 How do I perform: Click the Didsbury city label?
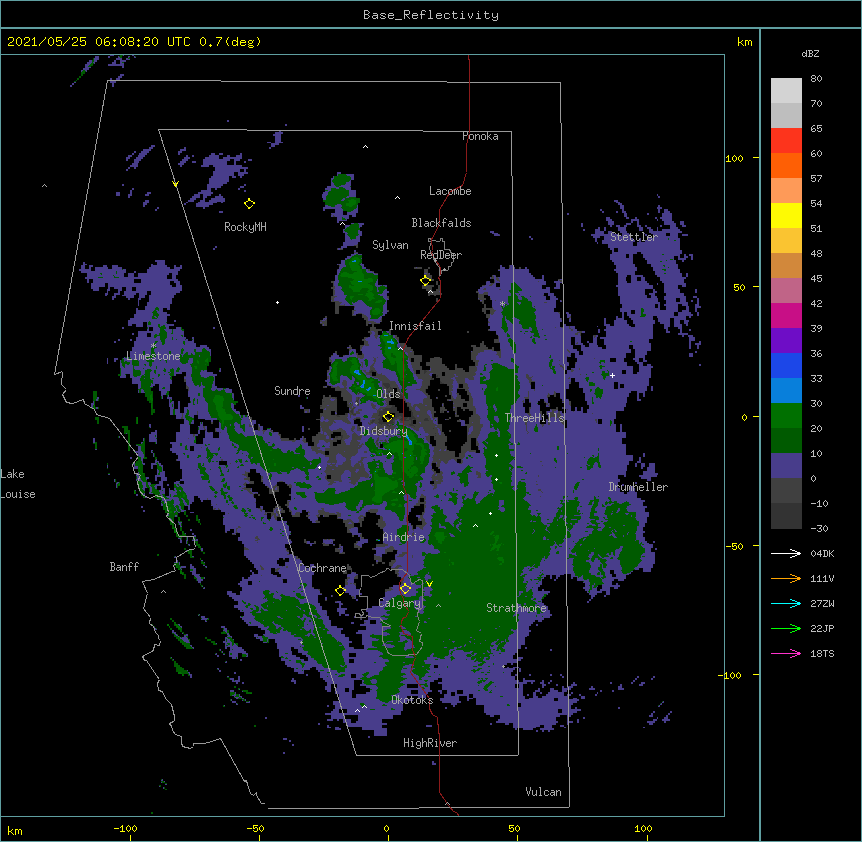tap(384, 431)
